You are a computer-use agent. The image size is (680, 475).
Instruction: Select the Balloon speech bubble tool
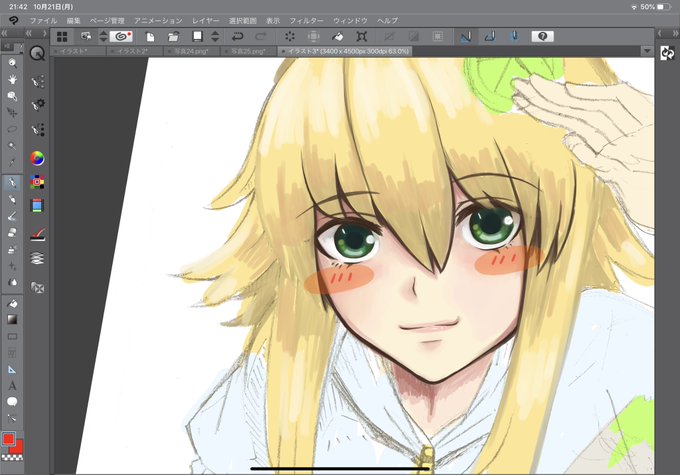click(12, 402)
